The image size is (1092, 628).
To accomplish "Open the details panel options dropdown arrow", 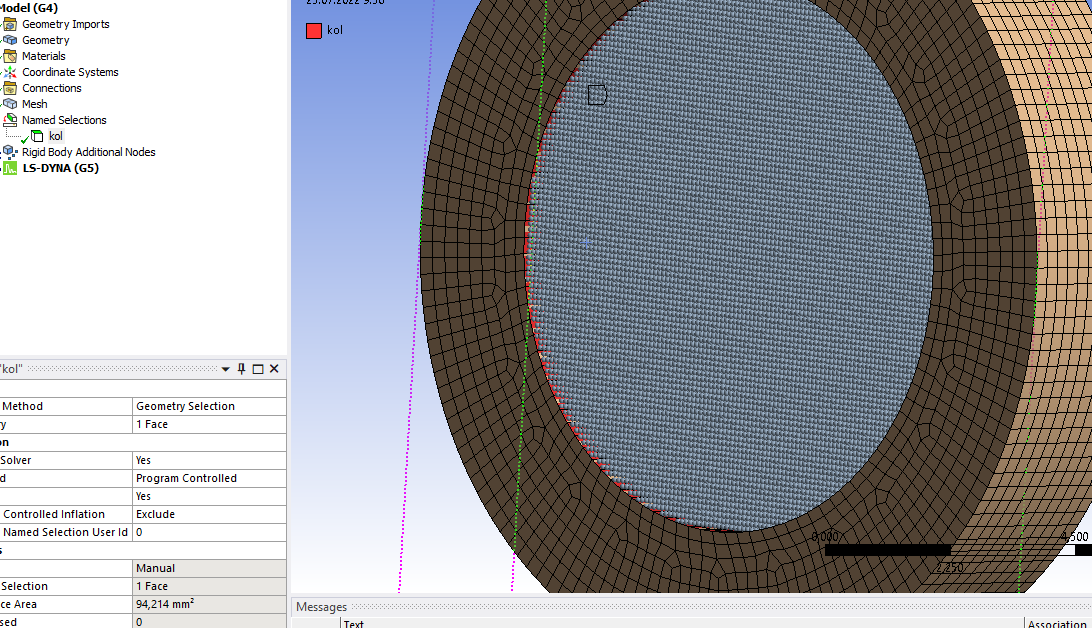I will tap(226, 370).
